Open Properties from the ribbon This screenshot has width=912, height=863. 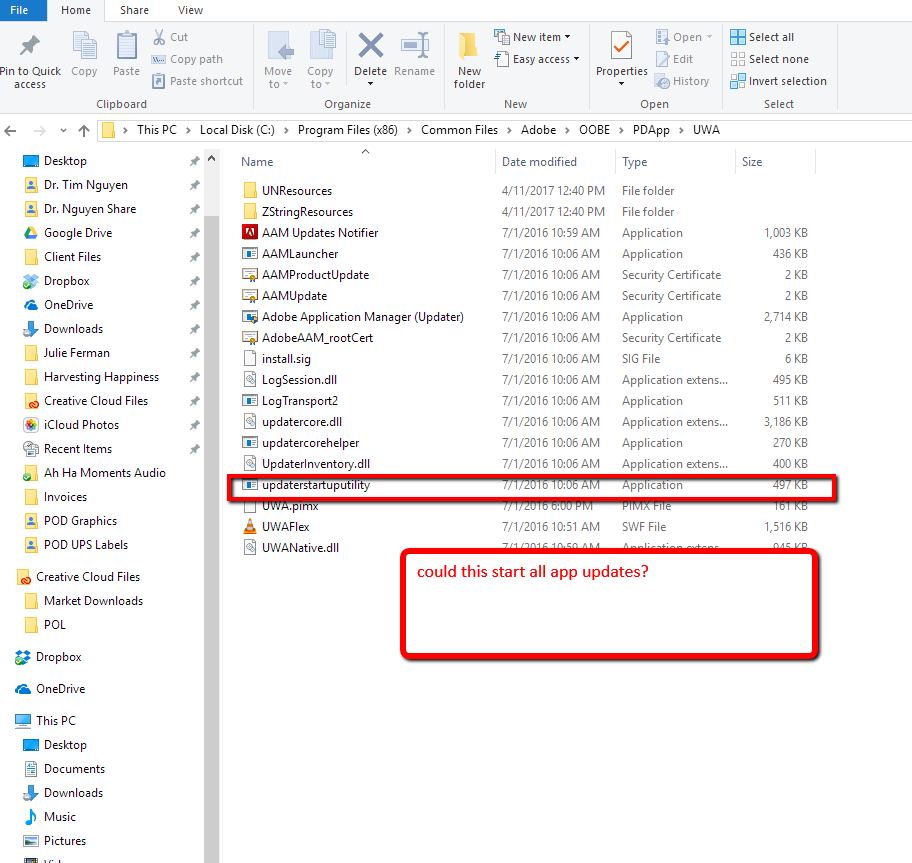[x=621, y=55]
